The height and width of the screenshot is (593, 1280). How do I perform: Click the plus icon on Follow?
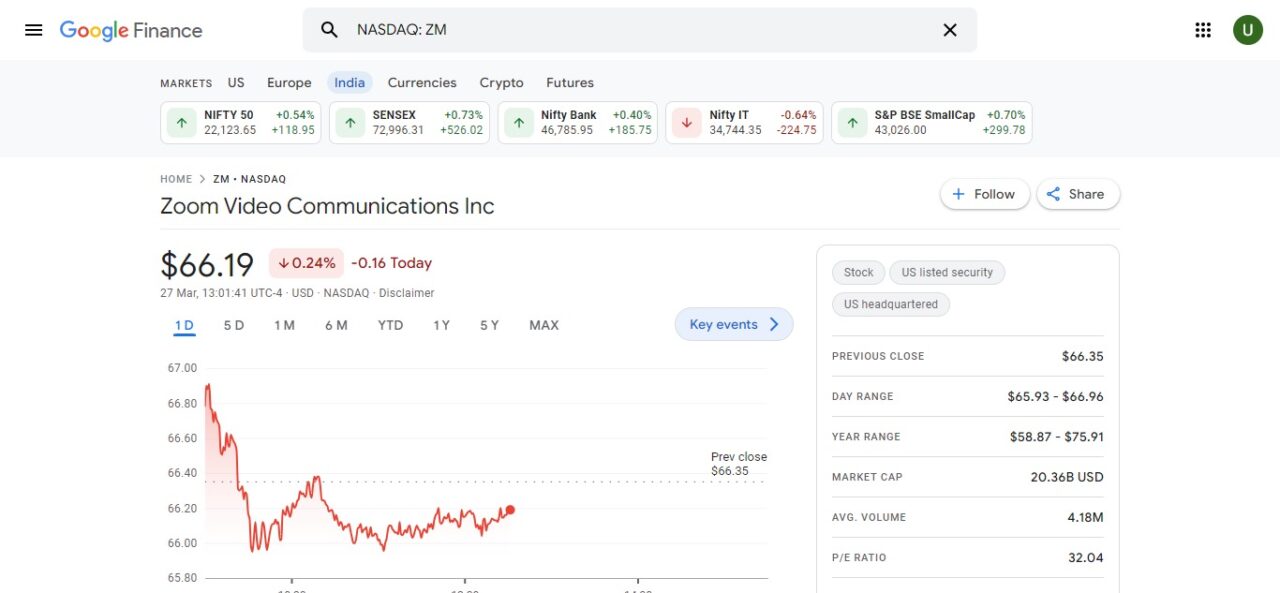pos(958,194)
